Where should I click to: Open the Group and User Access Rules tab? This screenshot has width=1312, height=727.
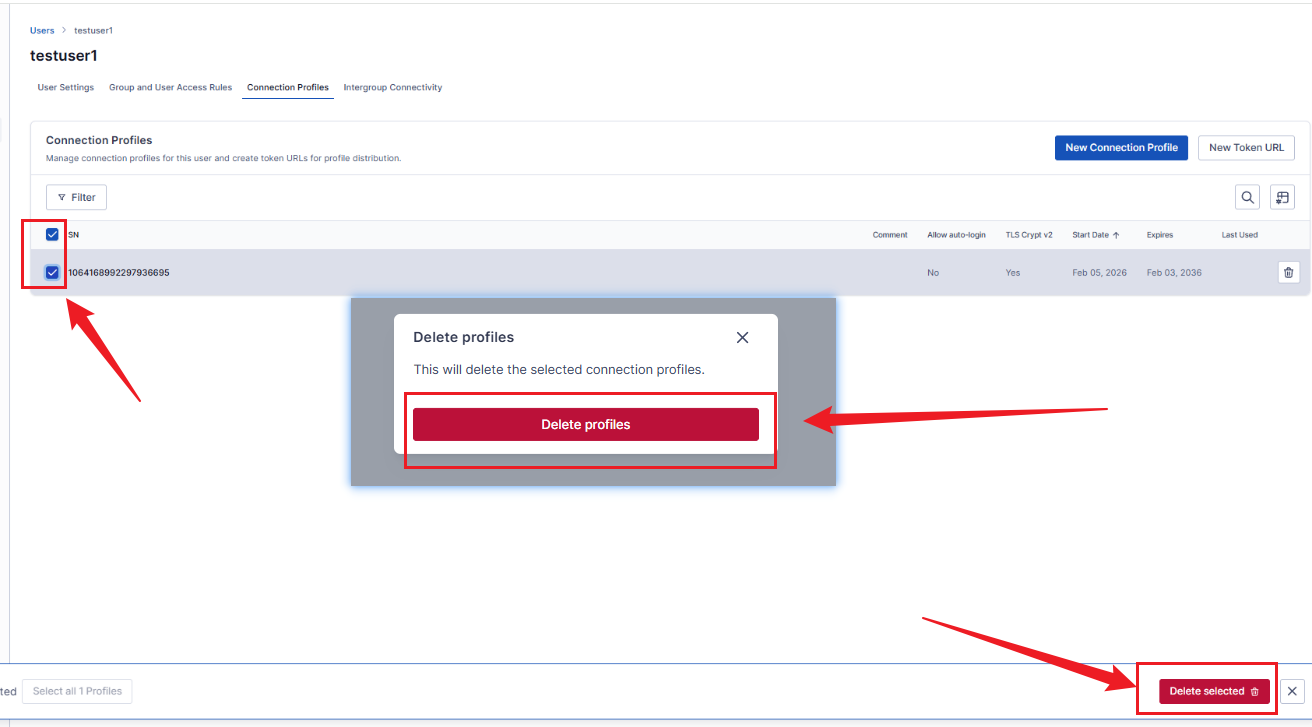click(170, 88)
